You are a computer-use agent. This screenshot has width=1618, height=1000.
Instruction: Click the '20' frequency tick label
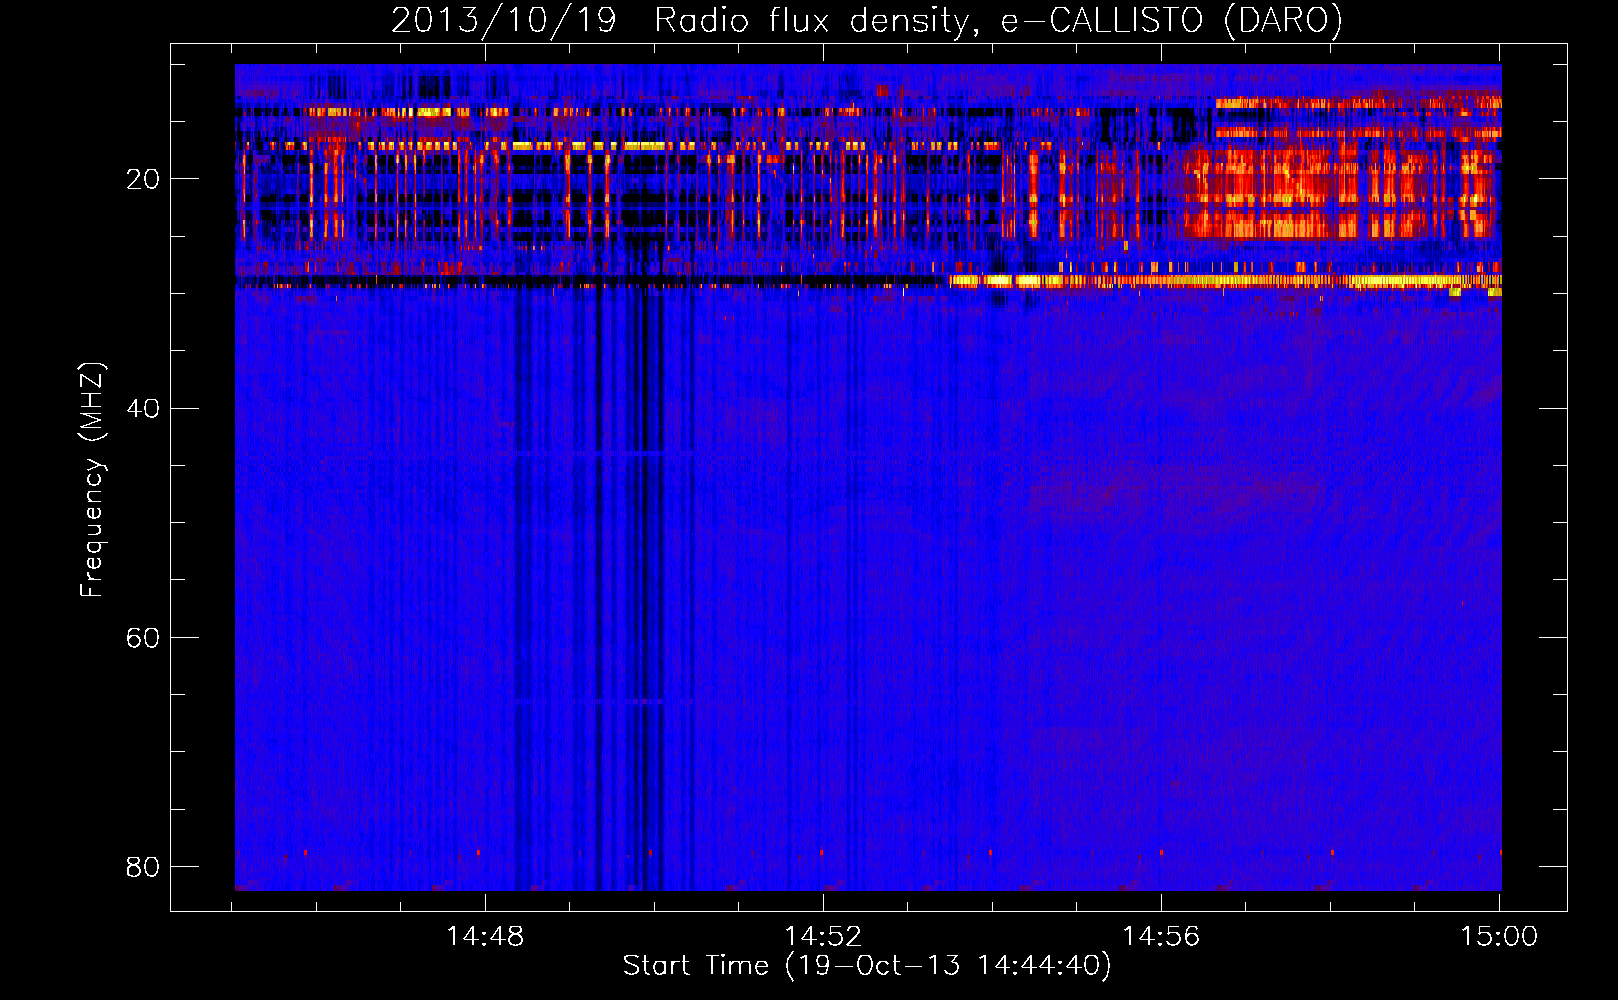pos(143,179)
